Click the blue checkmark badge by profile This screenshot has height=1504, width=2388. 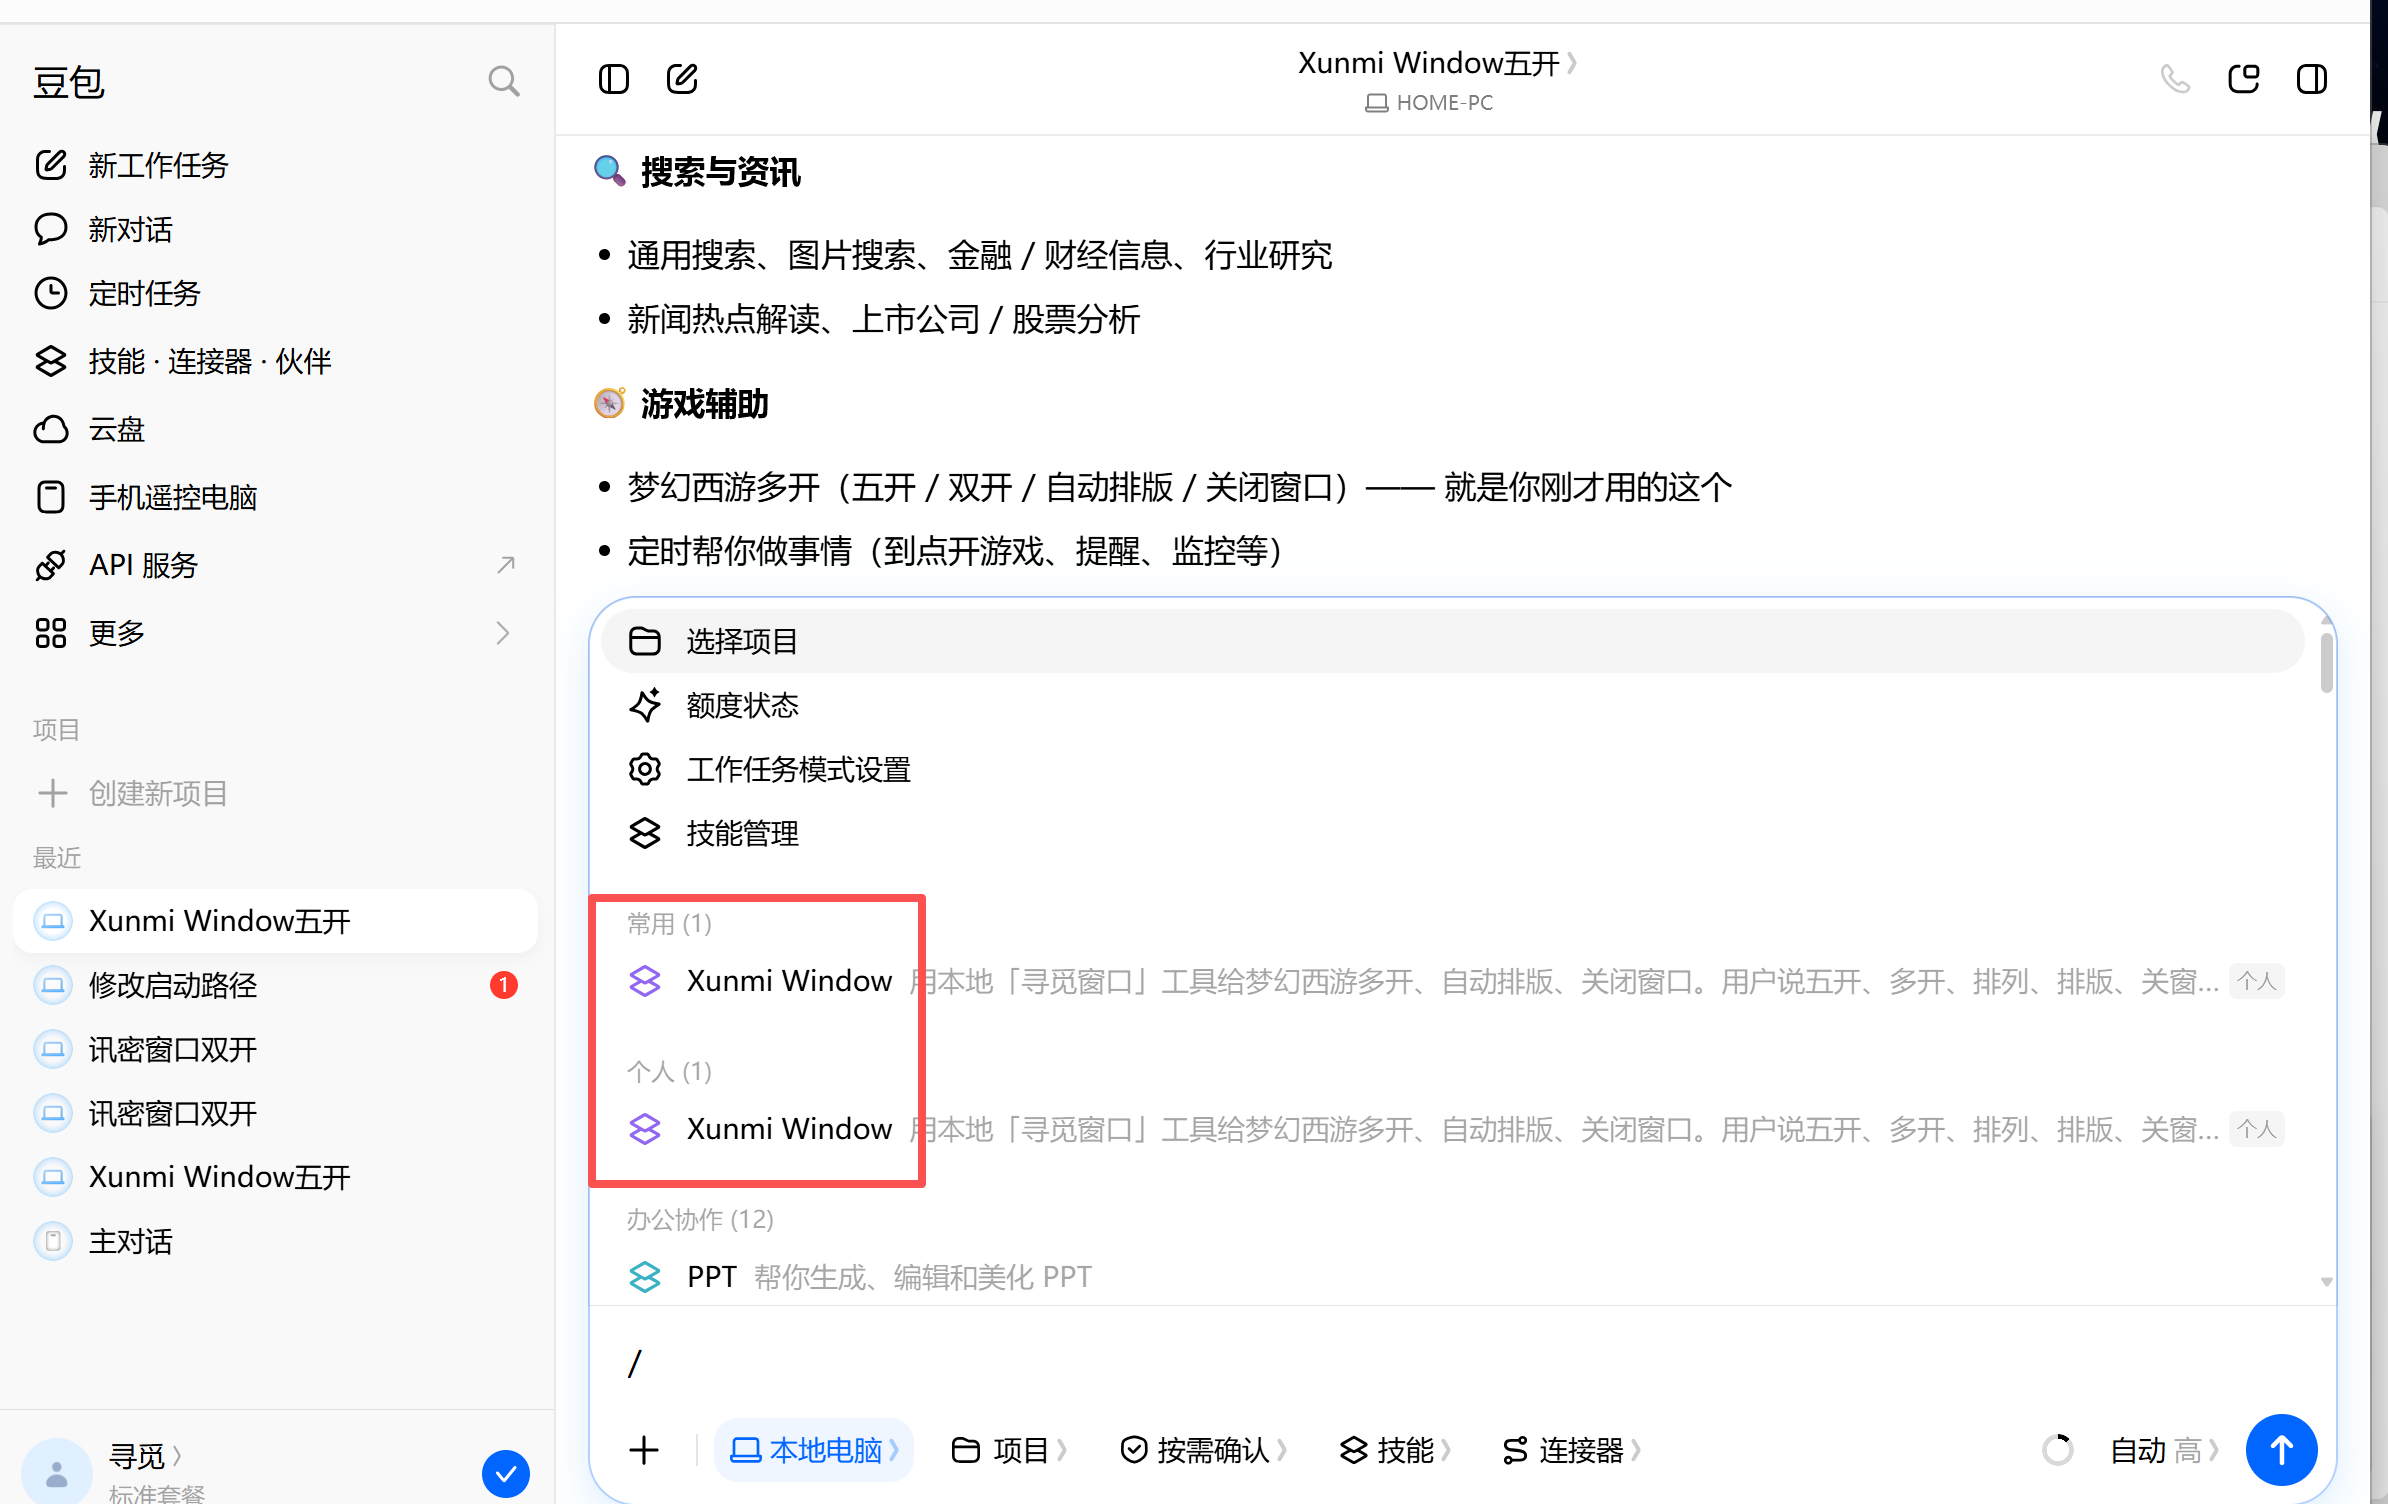[505, 1473]
